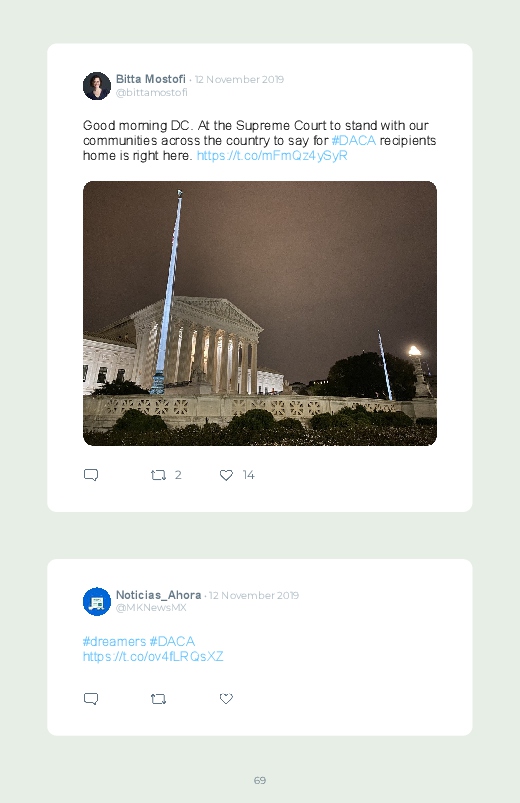
Task: Click the reply icon on Bitta Mostofi's tweet
Action: (x=91, y=475)
